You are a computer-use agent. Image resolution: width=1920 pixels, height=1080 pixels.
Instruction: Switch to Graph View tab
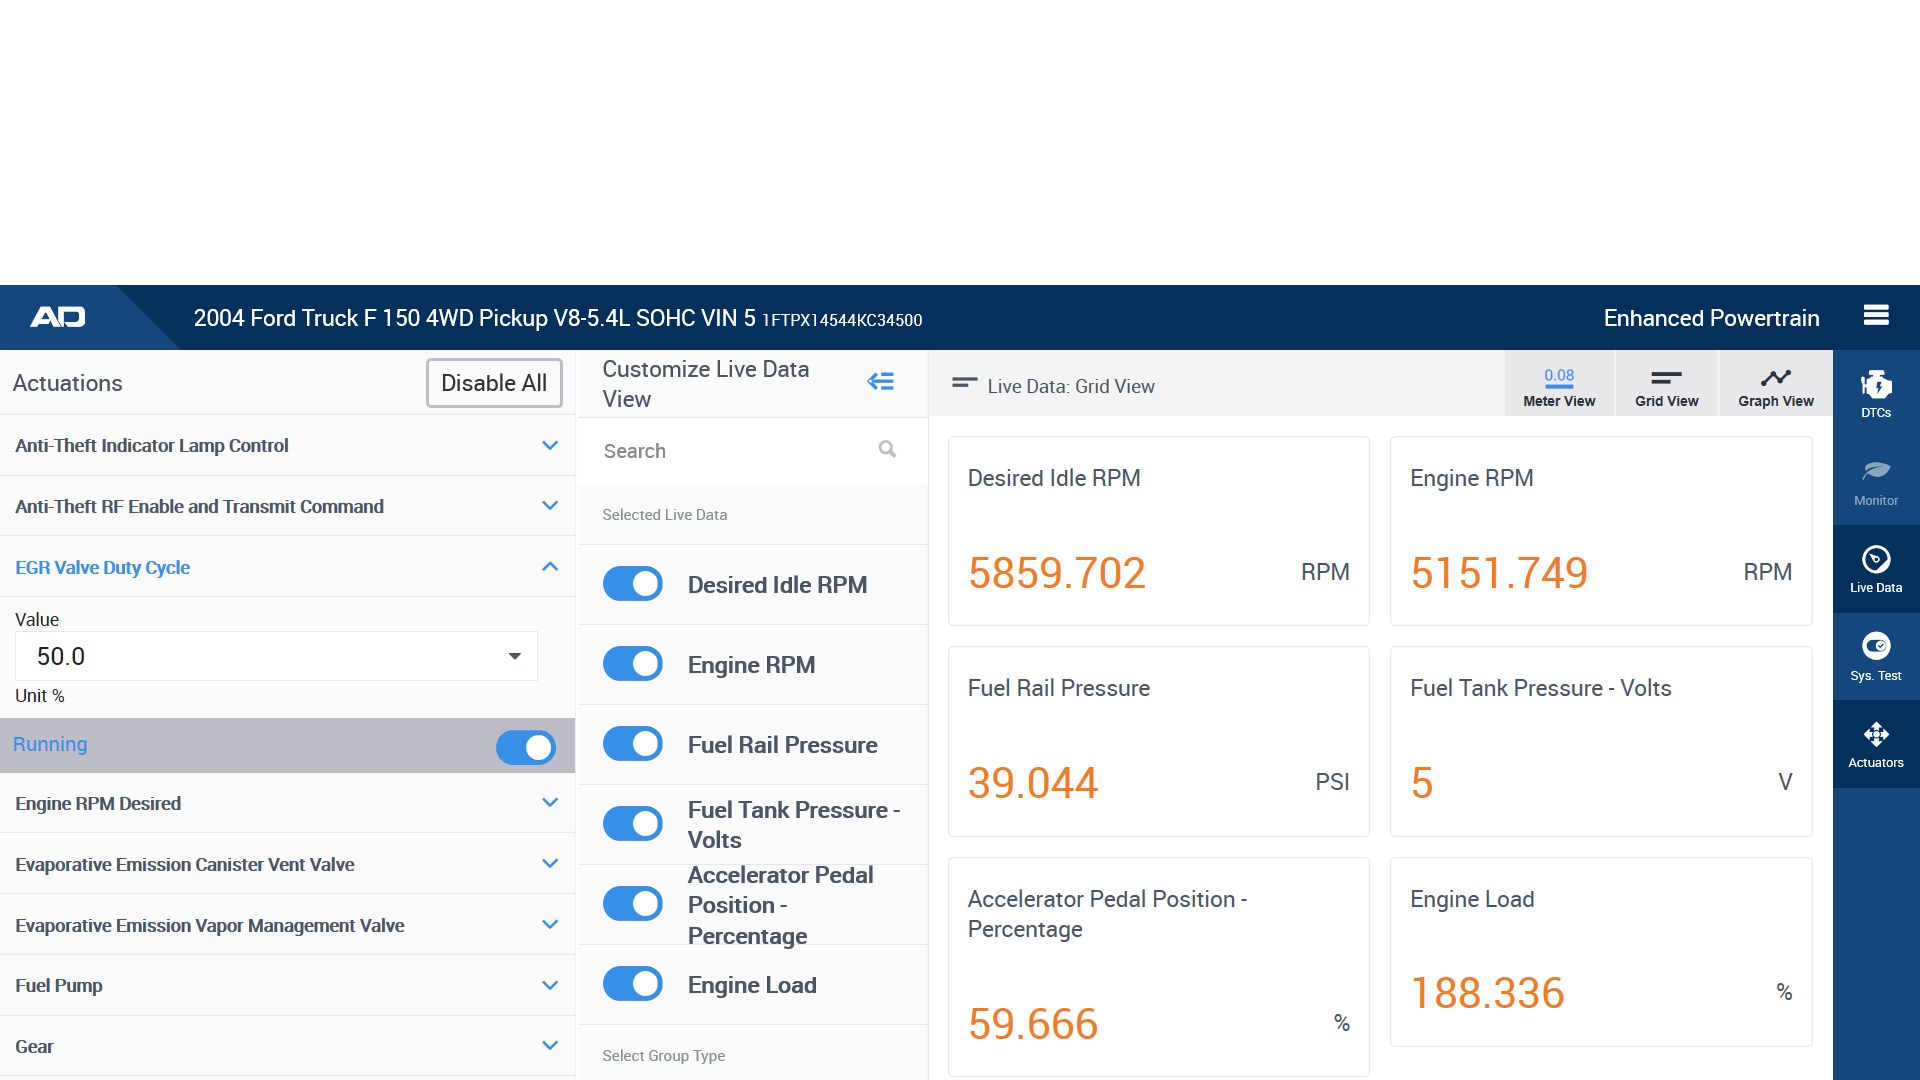[x=1775, y=385]
